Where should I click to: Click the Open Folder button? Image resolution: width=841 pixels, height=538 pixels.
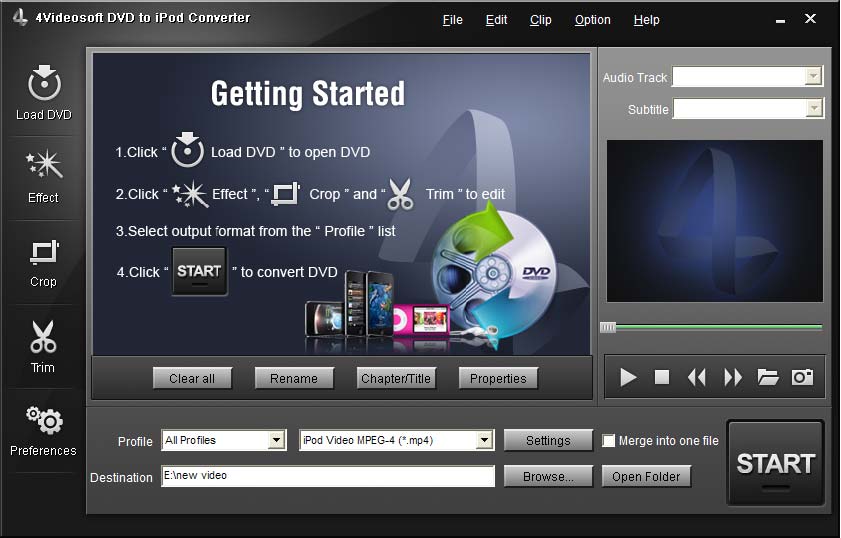point(646,476)
